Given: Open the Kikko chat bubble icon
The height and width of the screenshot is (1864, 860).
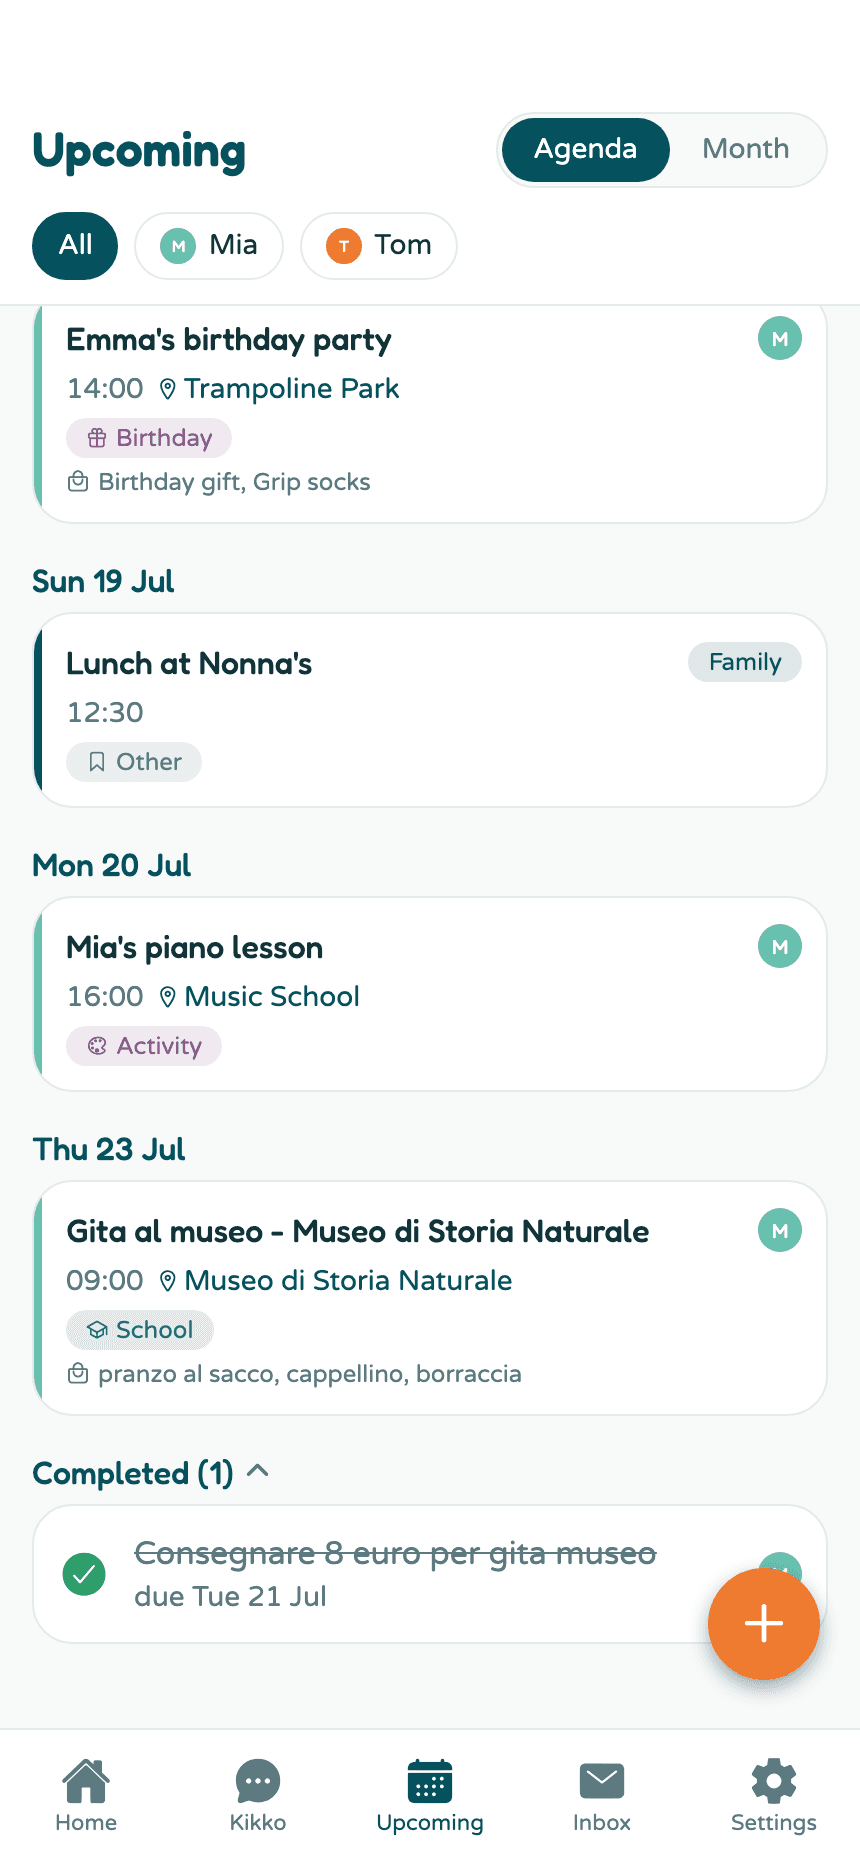Looking at the screenshot, I should click(x=258, y=1781).
